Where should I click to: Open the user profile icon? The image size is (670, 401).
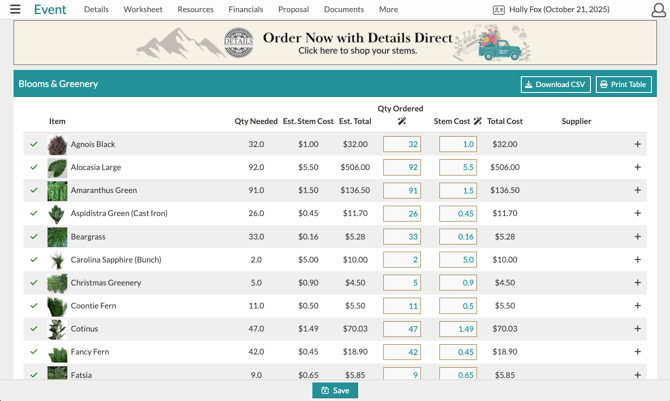point(658,10)
